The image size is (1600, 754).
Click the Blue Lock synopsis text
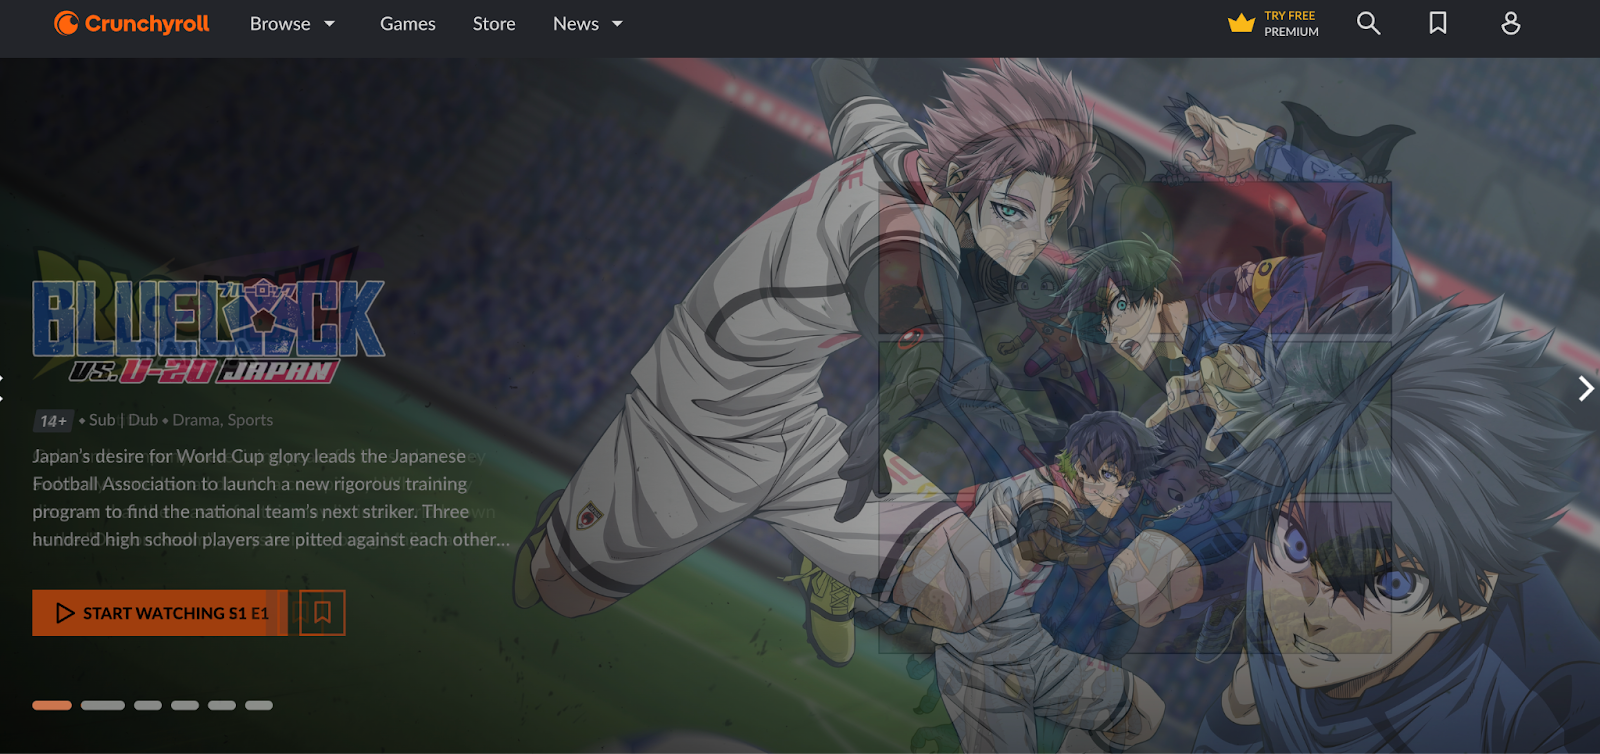click(270, 498)
